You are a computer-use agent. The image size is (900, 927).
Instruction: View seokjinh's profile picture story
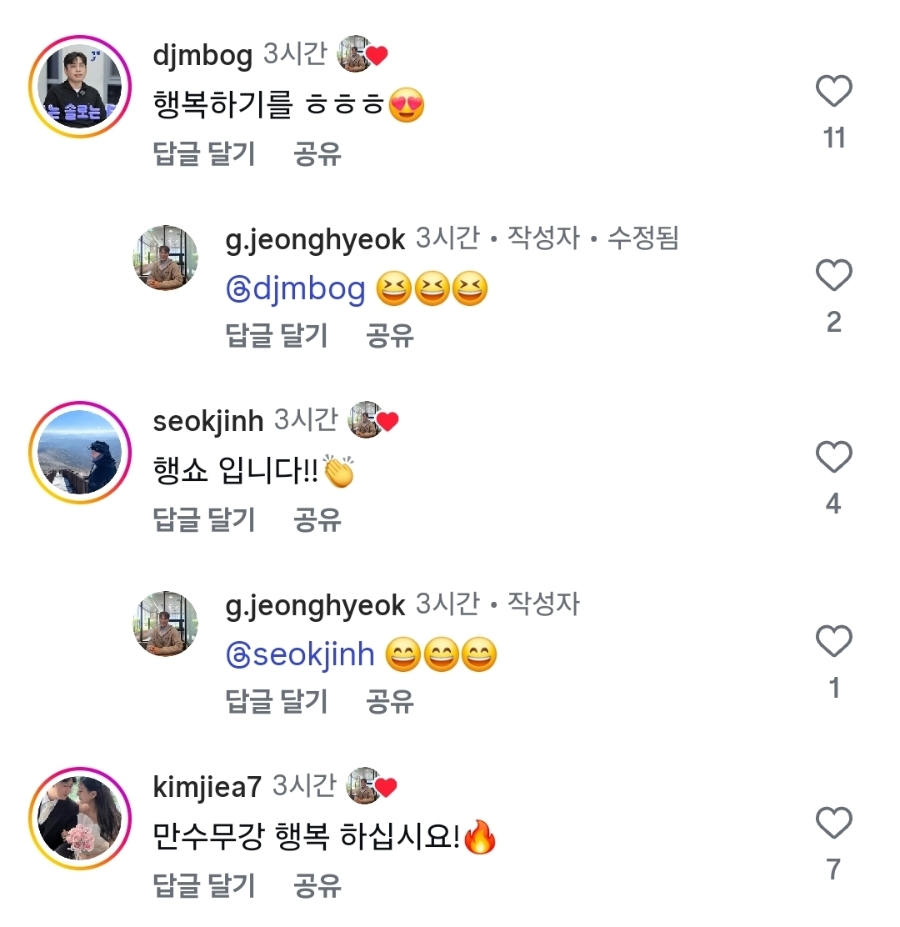click(x=80, y=452)
